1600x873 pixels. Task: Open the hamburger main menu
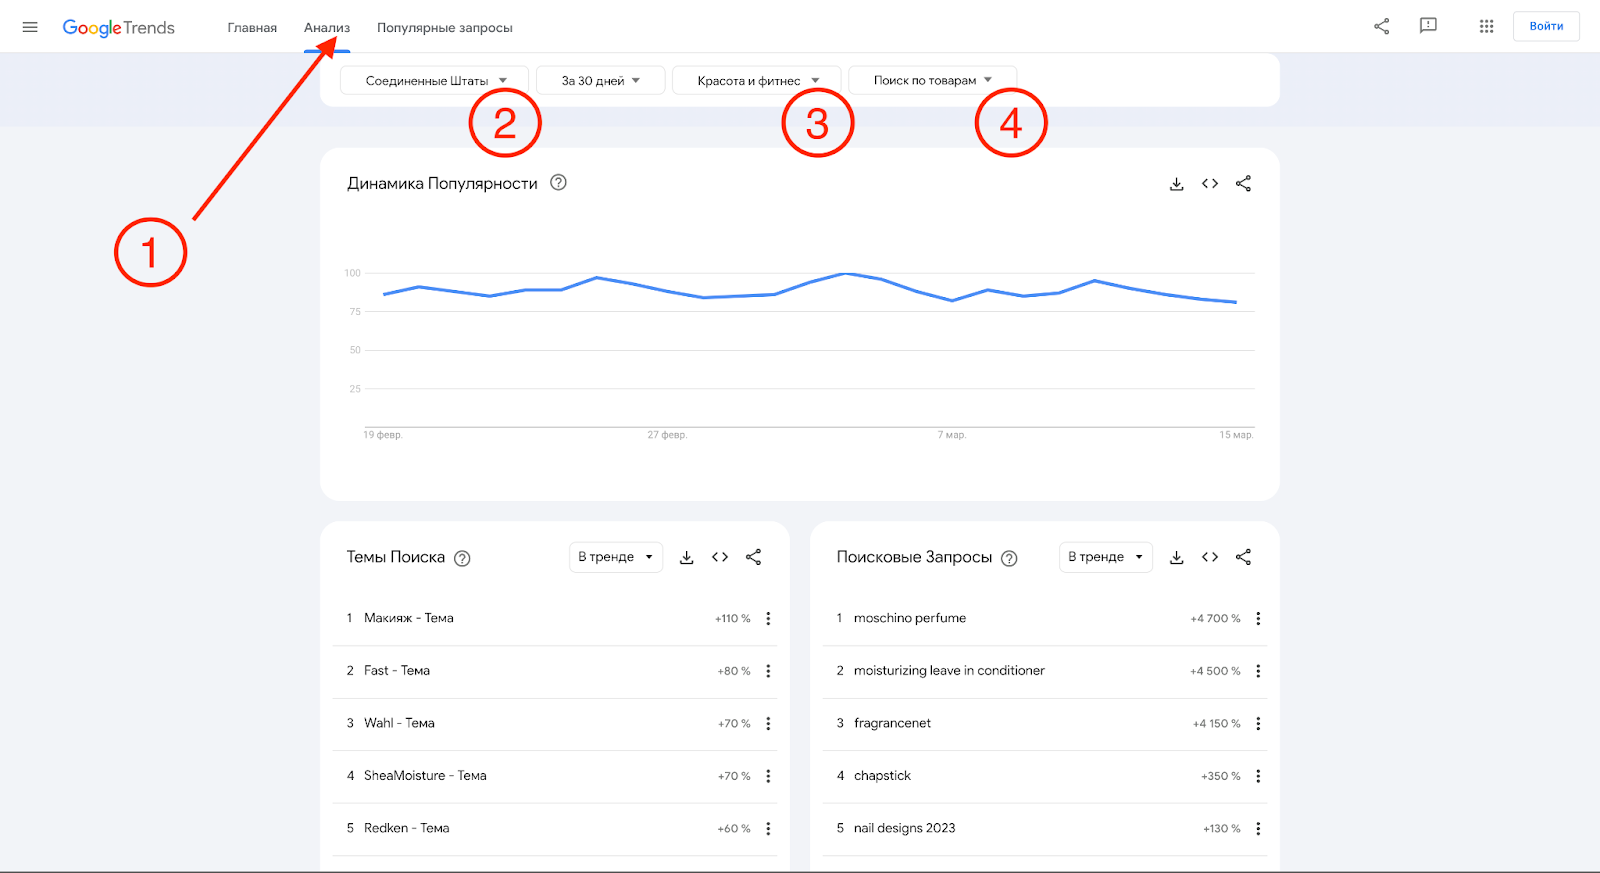[30, 27]
